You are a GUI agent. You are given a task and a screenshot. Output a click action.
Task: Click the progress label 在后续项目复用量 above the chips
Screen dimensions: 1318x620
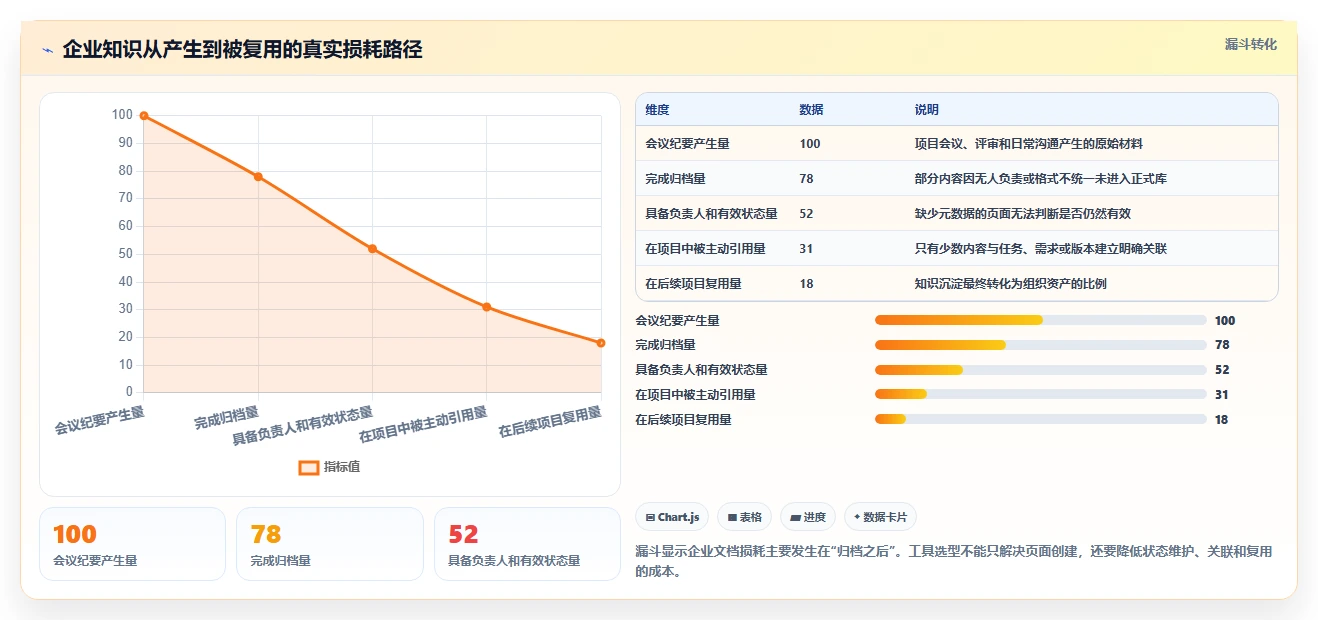pyautogui.click(x=684, y=420)
